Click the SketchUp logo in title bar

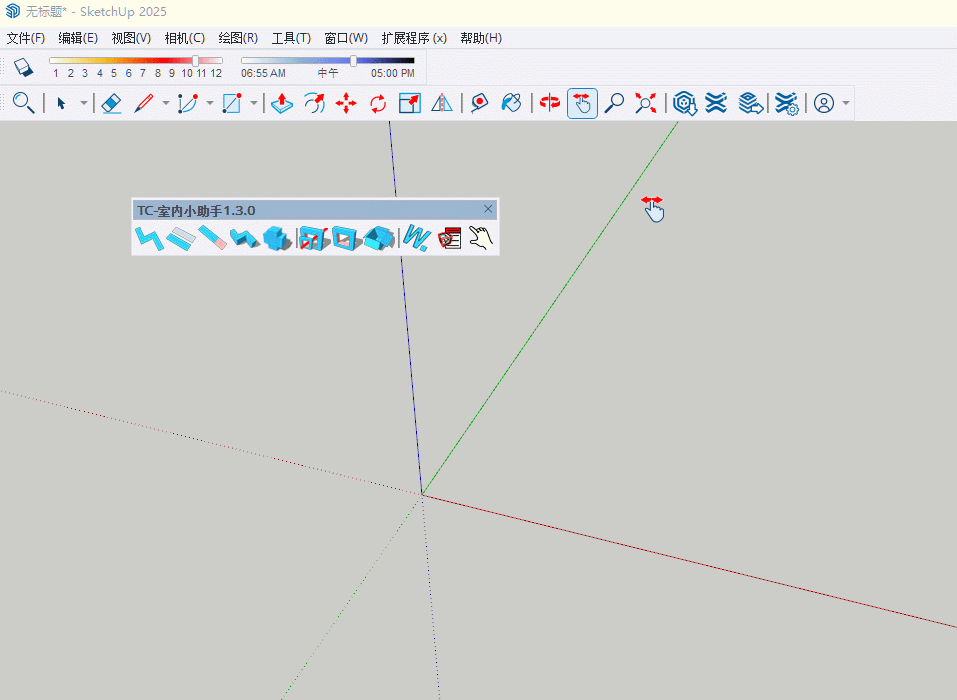click(x=12, y=11)
